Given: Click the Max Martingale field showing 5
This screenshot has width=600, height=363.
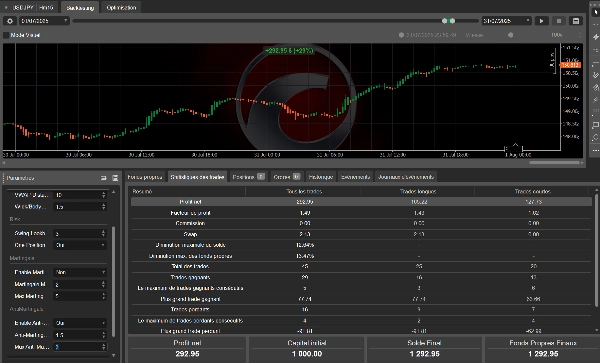Looking at the screenshot, I should click(80, 296).
